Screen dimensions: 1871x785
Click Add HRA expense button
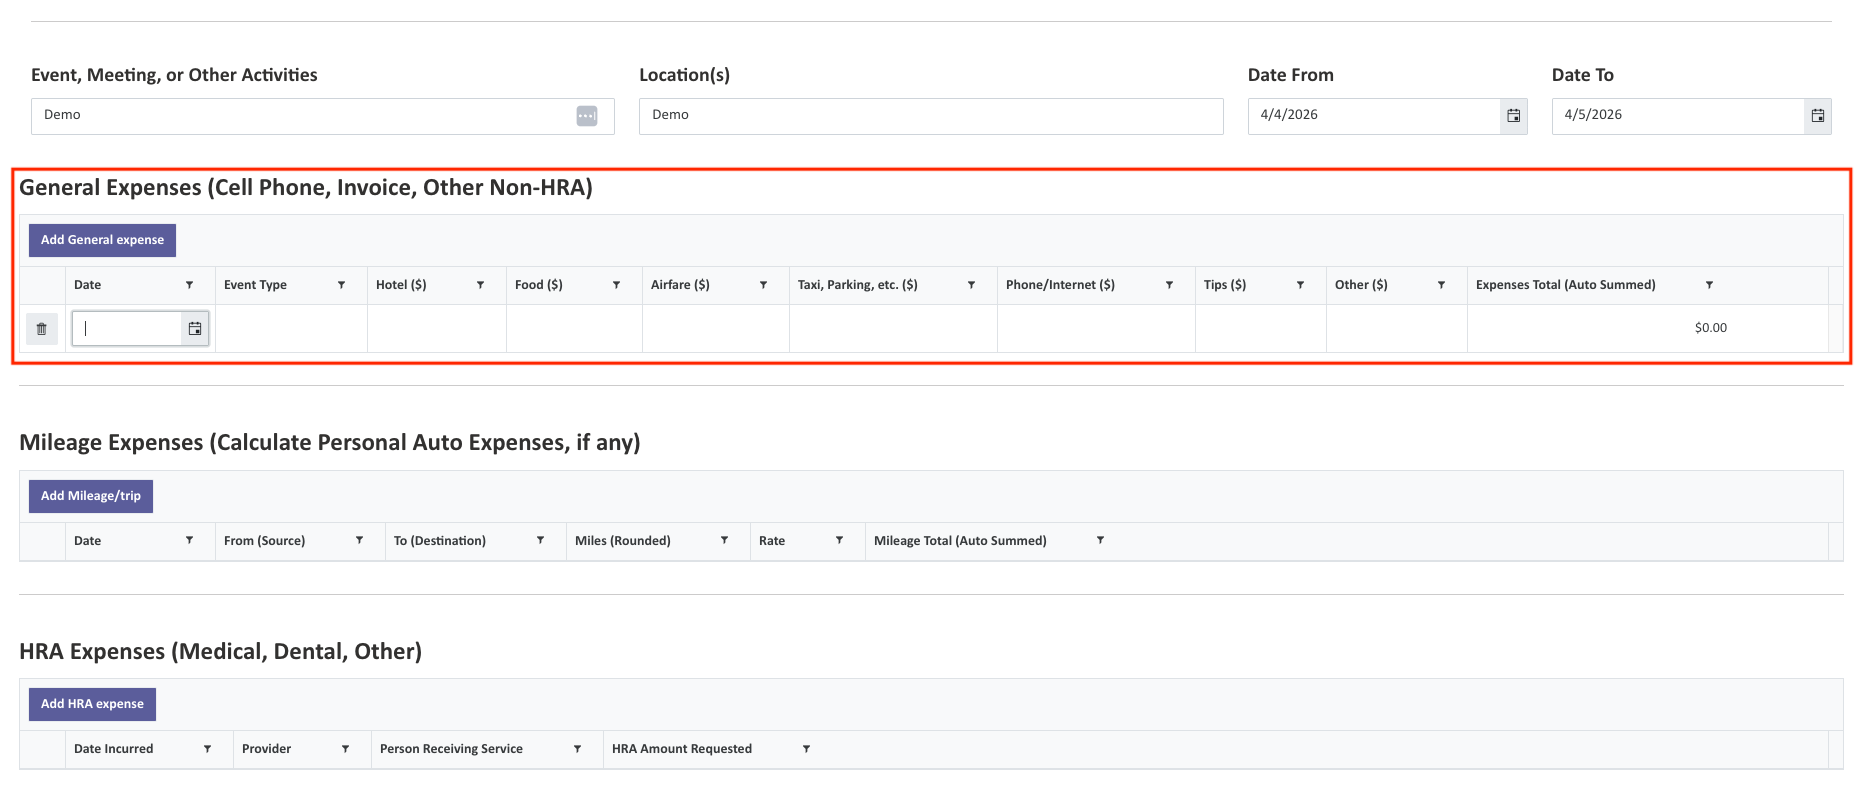[92, 704]
